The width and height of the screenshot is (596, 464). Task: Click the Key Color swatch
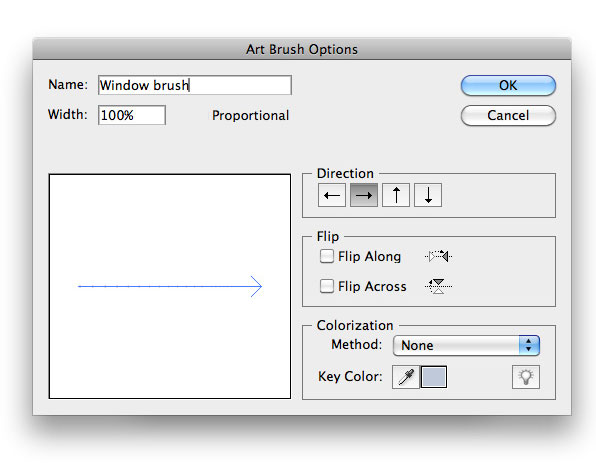click(434, 377)
